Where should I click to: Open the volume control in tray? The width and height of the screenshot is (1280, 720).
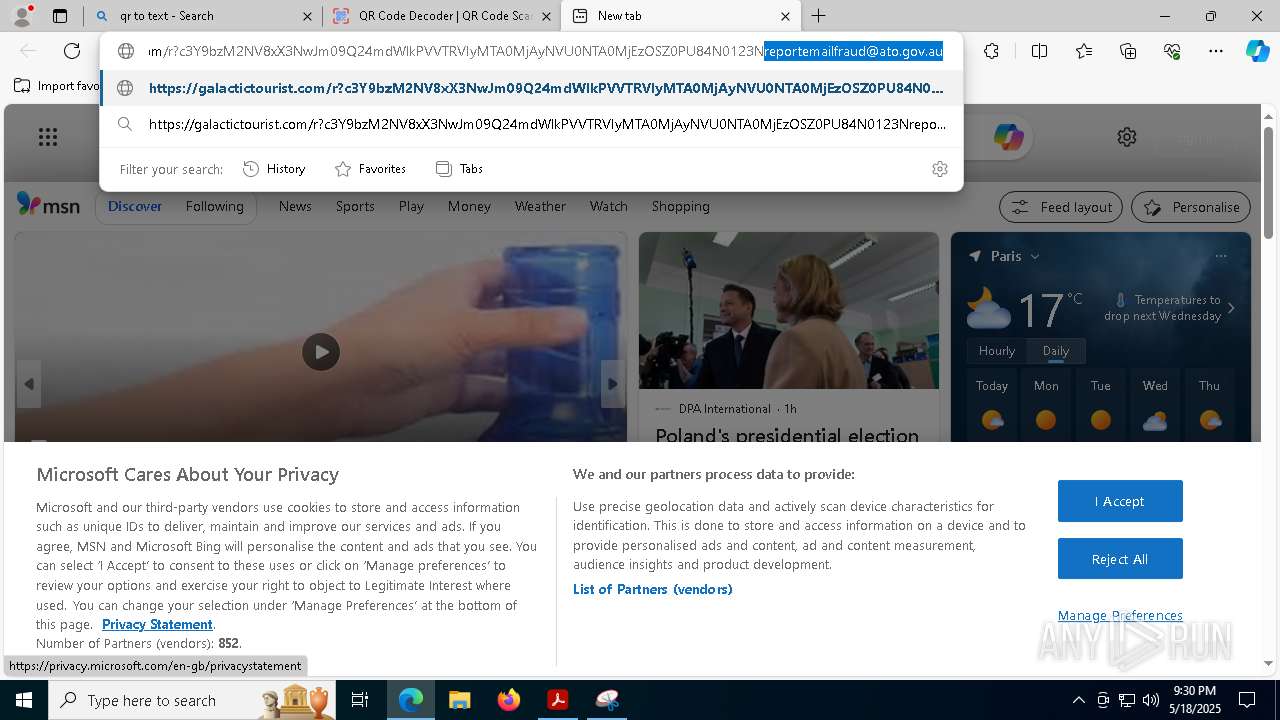point(1151,700)
